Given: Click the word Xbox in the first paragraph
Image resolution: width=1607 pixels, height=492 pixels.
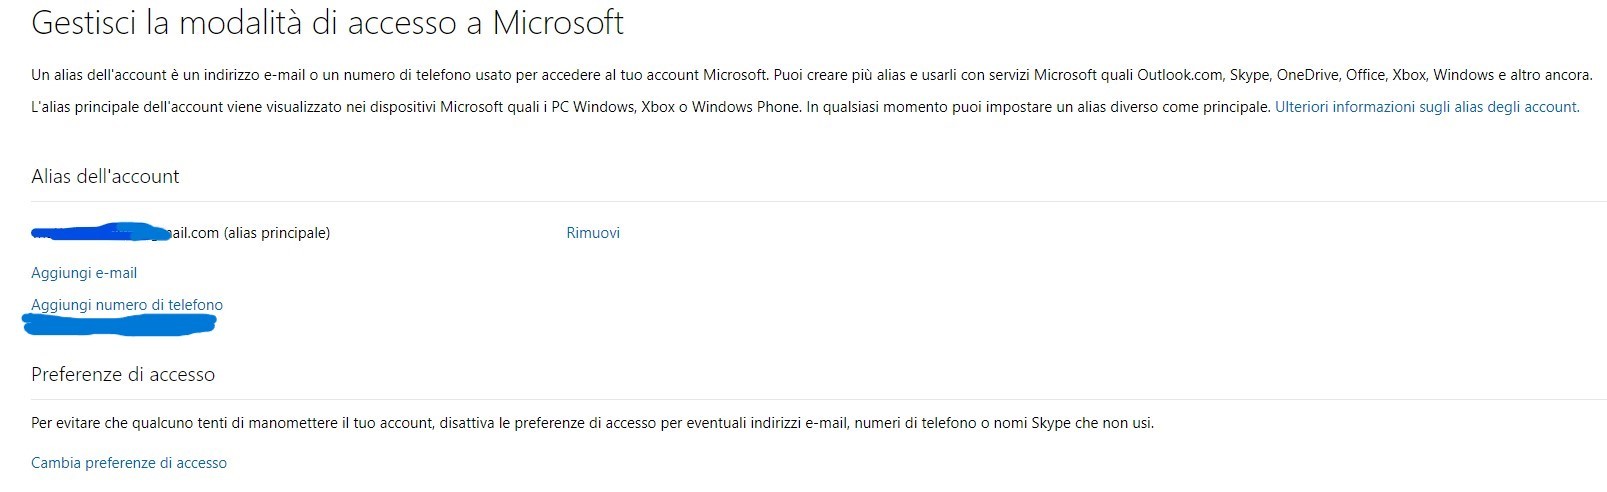Looking at the screenshot, I should [x=1410, y=75].
